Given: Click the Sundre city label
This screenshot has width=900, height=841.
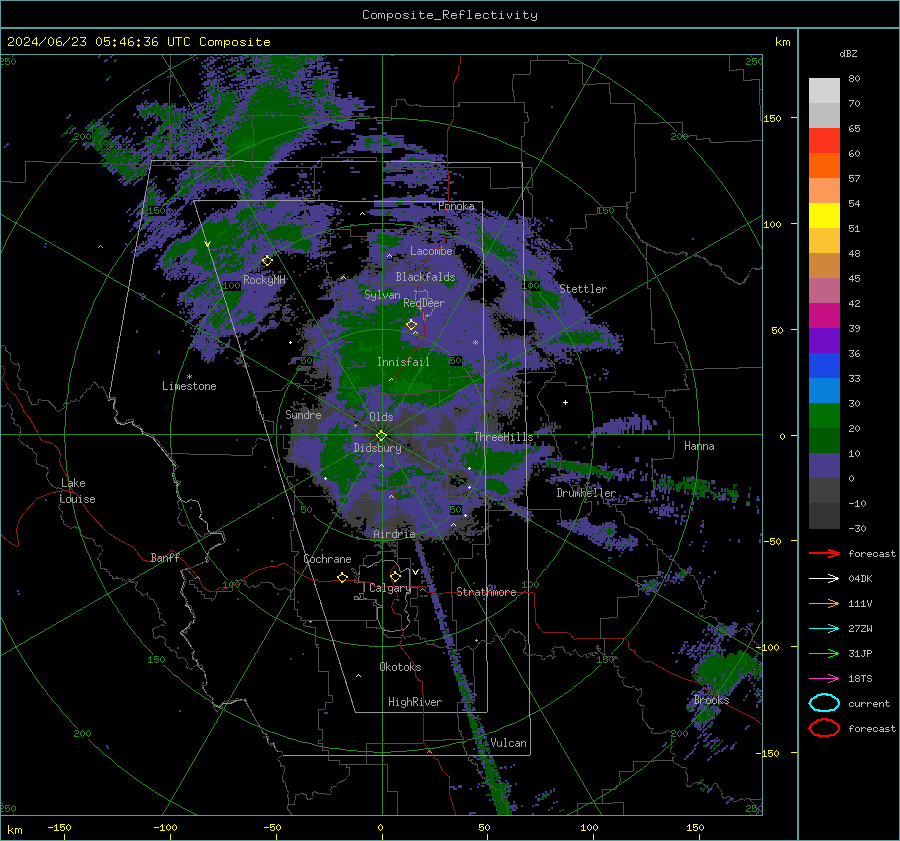Looking at the screenshot, I should pos(303,414).
